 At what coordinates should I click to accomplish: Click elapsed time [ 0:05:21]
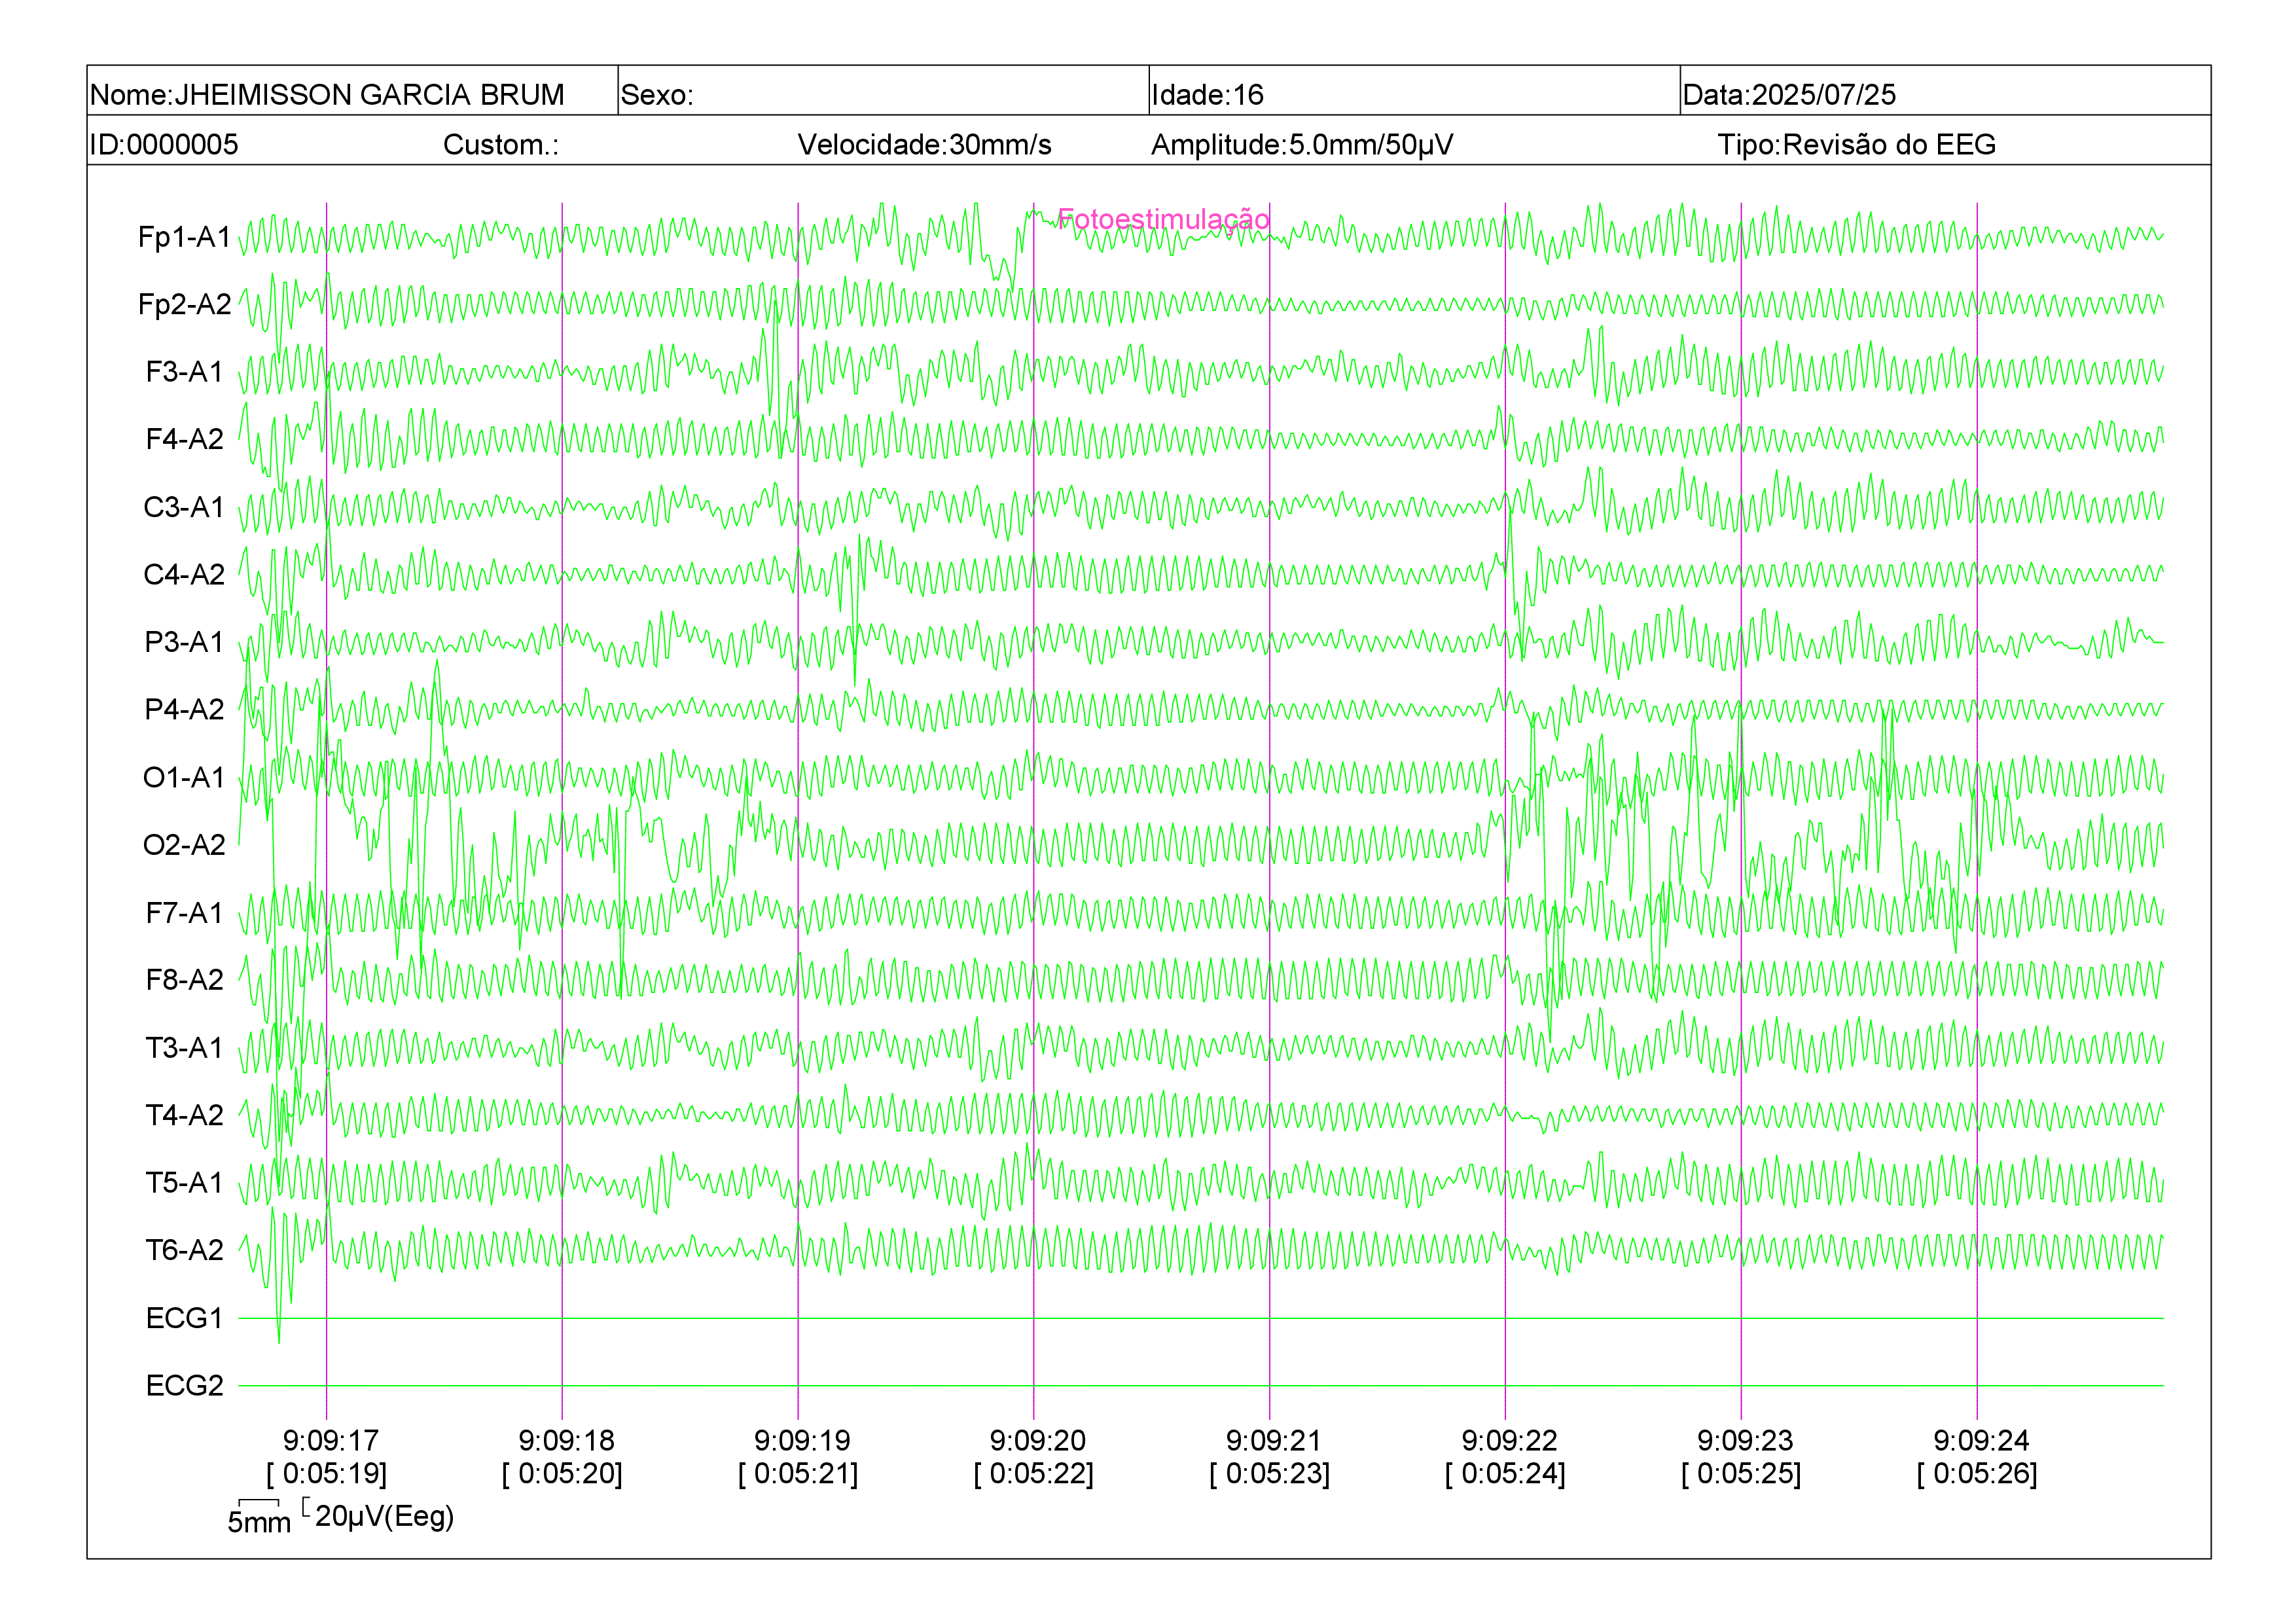click(x=798, y=1473)
